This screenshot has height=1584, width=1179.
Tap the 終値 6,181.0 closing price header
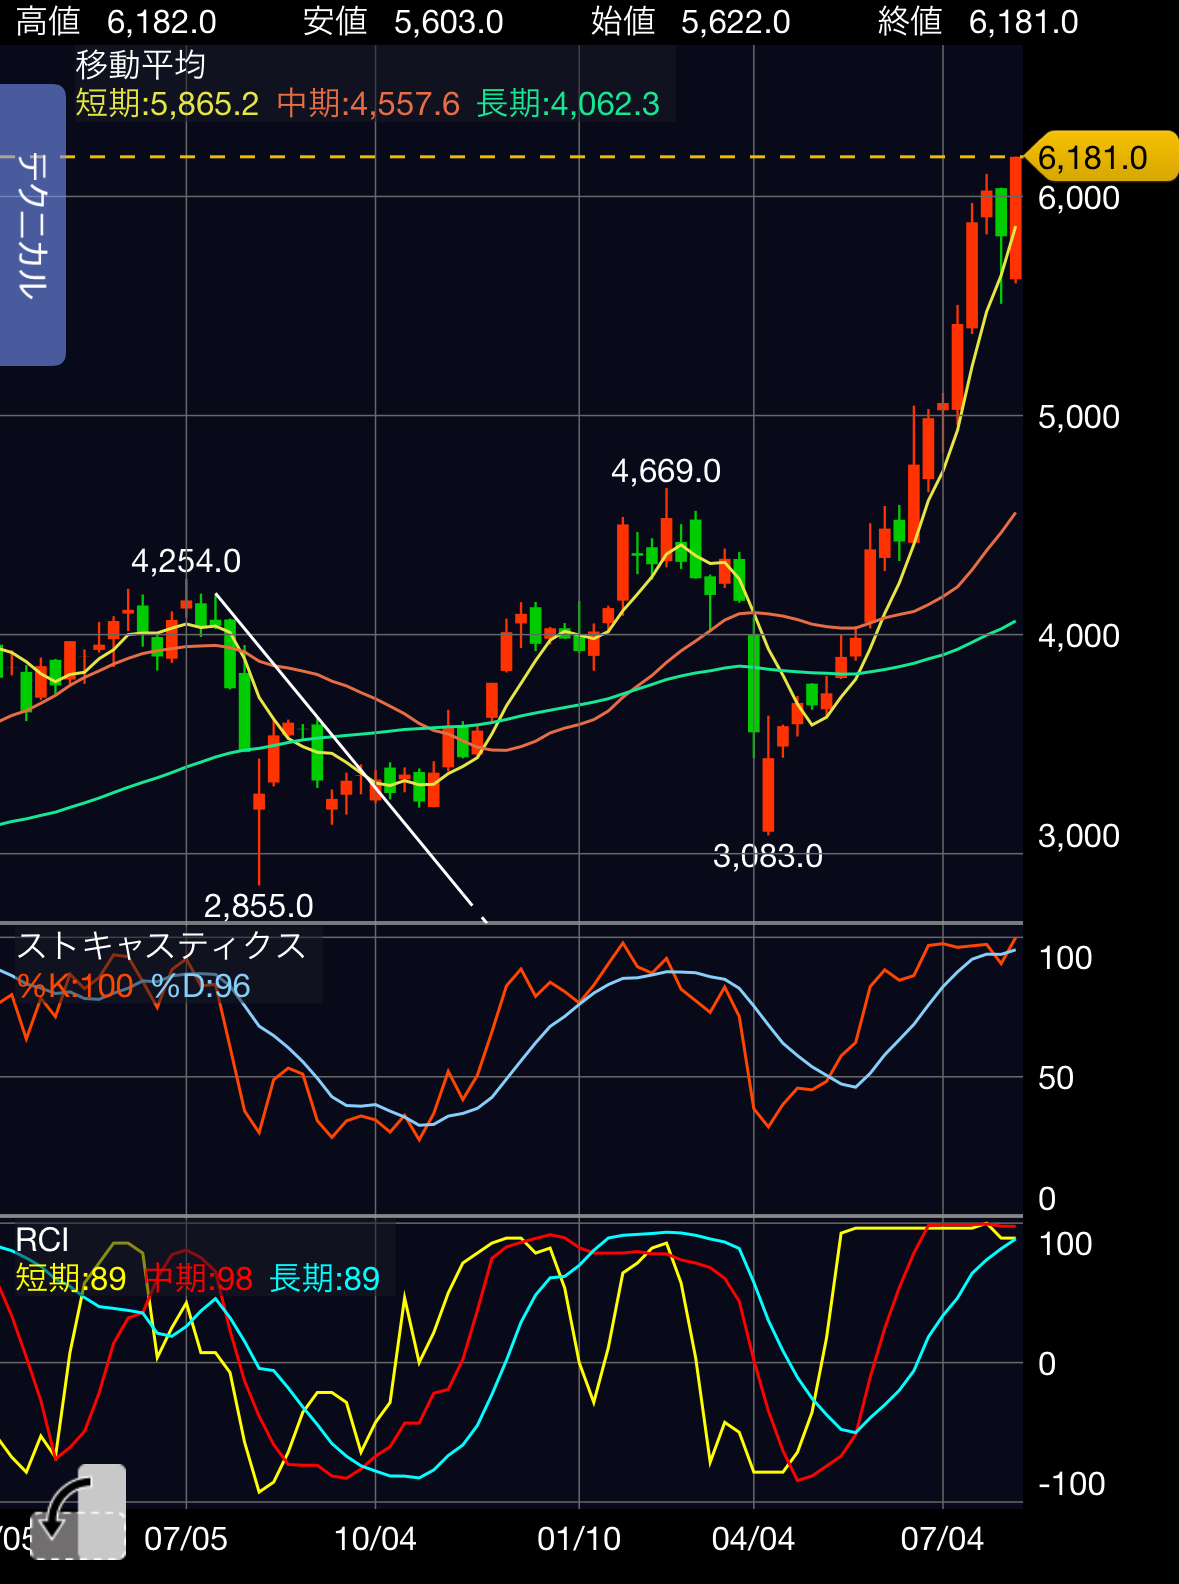tap(977, 21)
